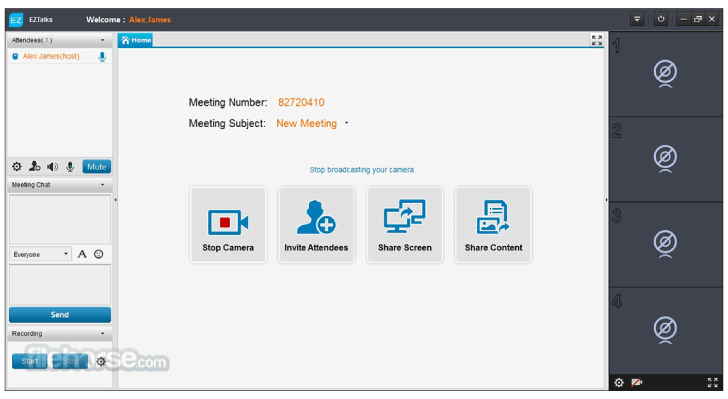728x399 pixels.
Task: Open emoji picker in chat
Action: coord(98,254)
